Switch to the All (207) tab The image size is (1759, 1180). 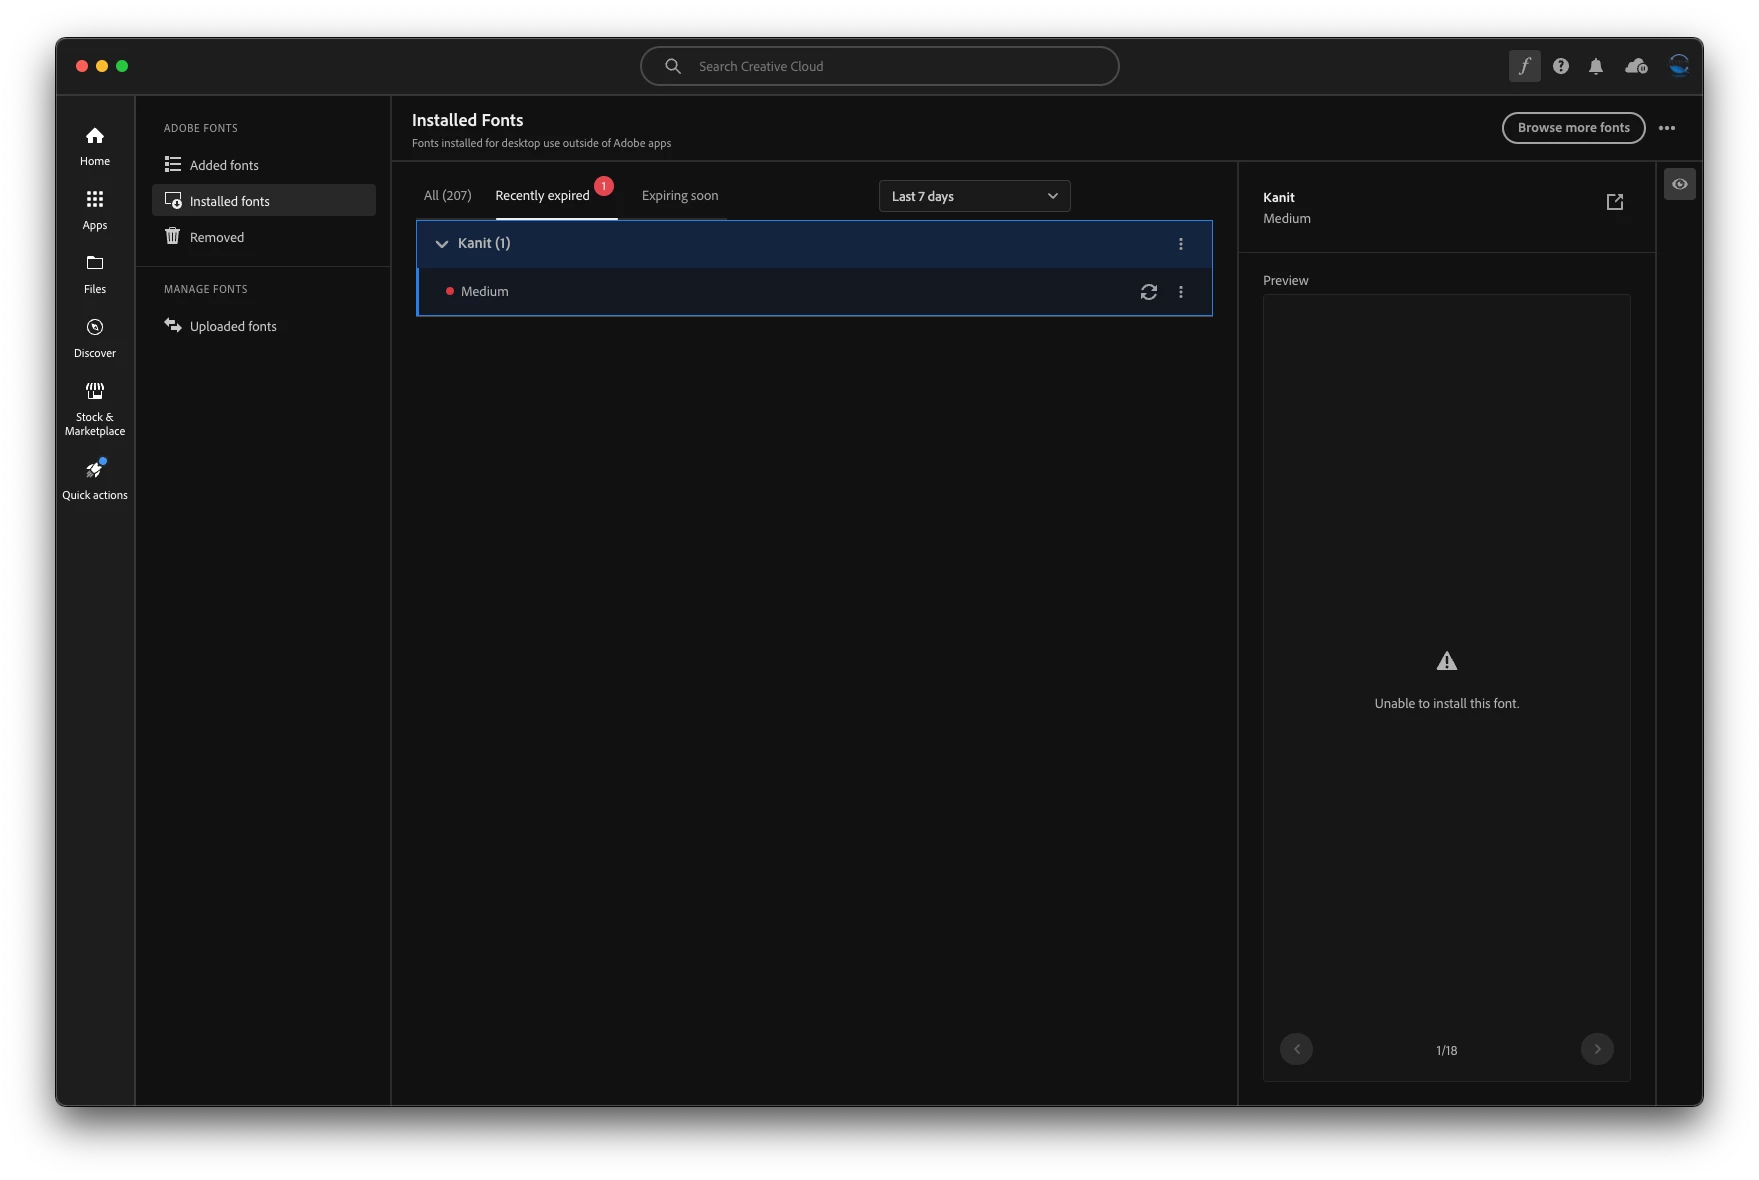pos(447,196)
